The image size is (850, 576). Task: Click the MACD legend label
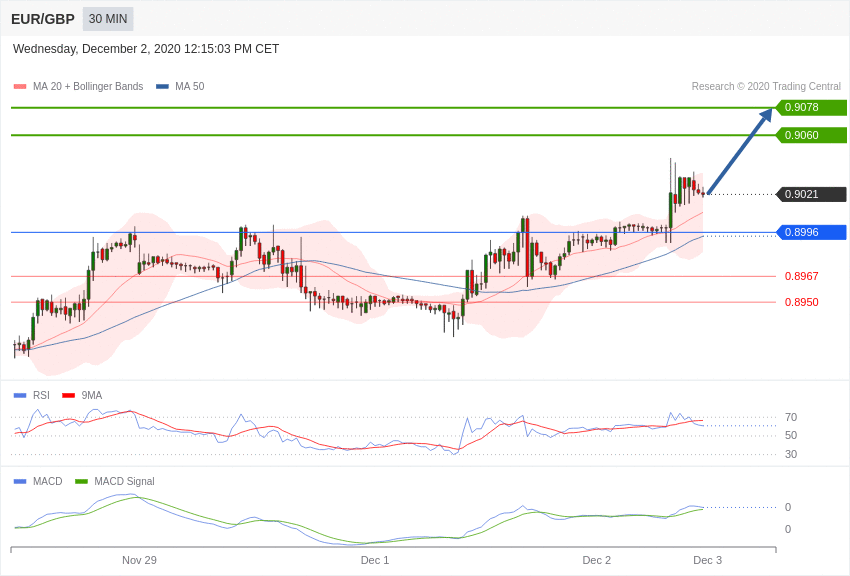pos(47,481)
